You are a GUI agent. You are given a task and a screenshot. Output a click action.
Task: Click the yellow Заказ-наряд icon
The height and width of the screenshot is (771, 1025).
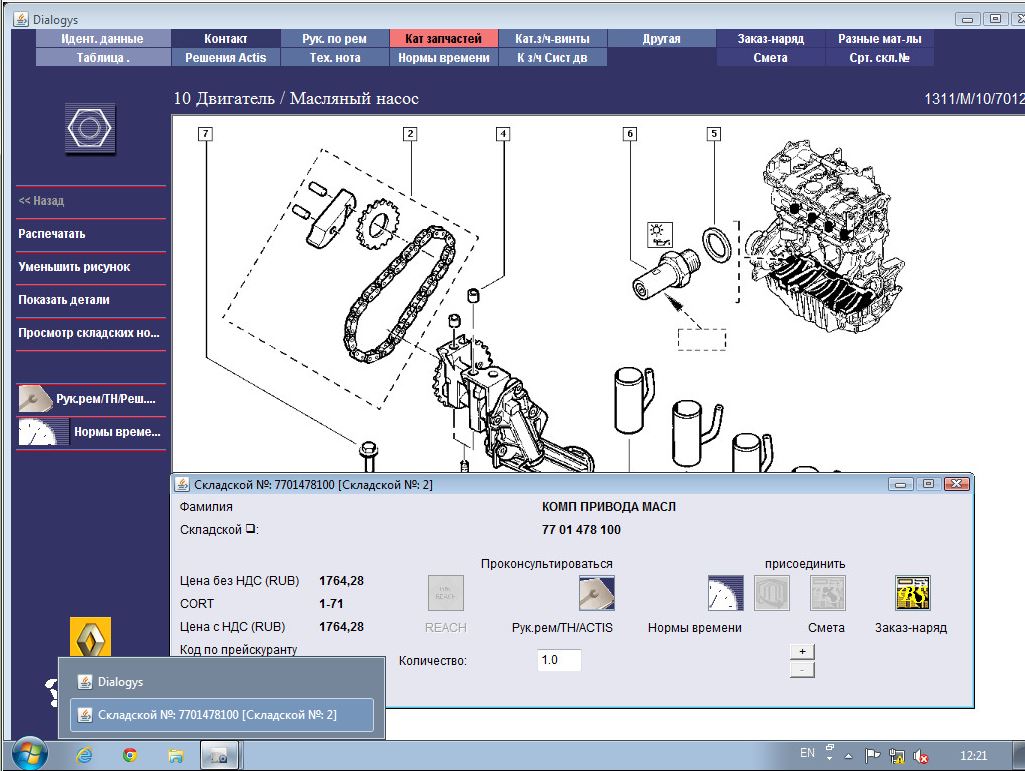pos(913,593)
